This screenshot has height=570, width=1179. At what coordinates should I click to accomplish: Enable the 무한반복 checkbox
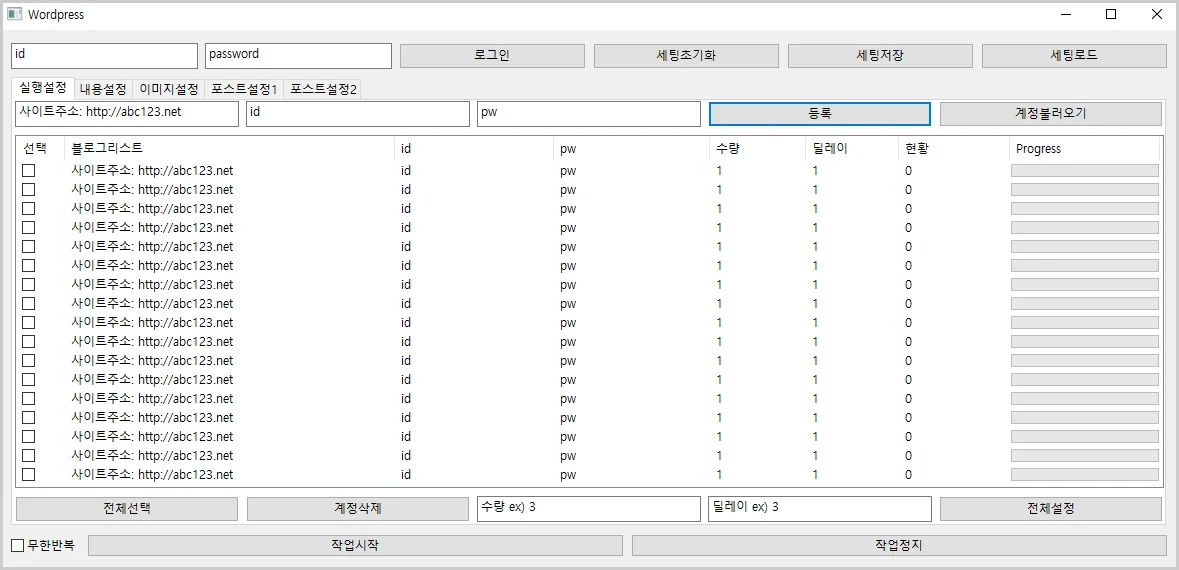(18, 545)
